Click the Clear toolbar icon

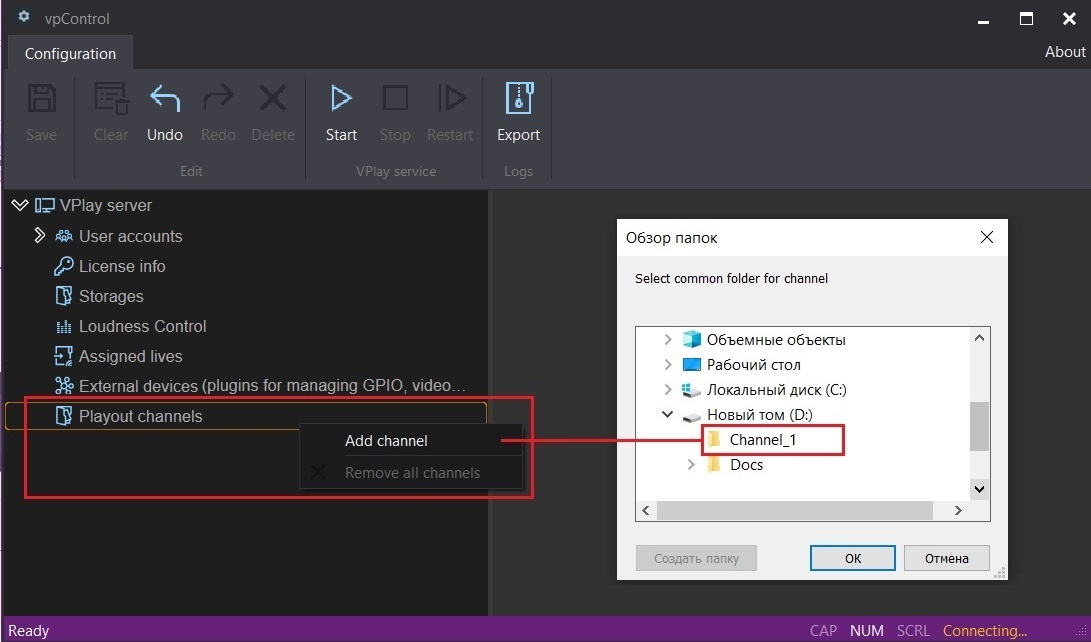[x=111, y=99]
